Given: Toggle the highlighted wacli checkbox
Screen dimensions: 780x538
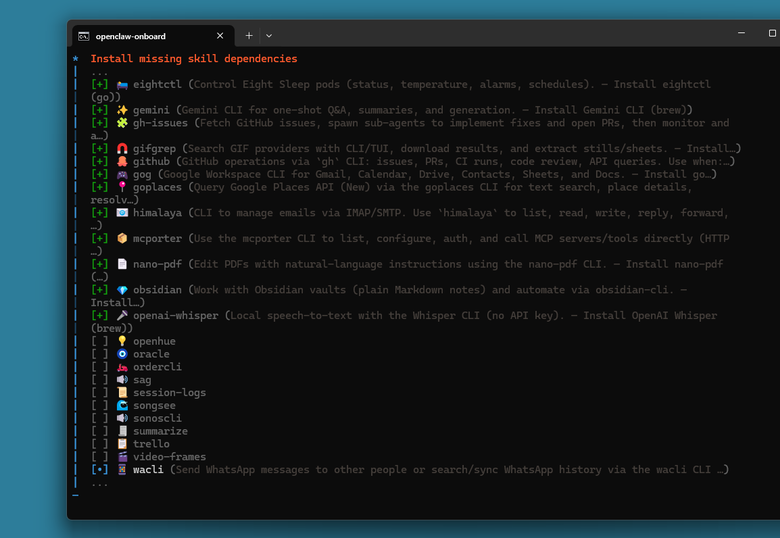Looking at the screenshot, I should [x=99, y=470].
